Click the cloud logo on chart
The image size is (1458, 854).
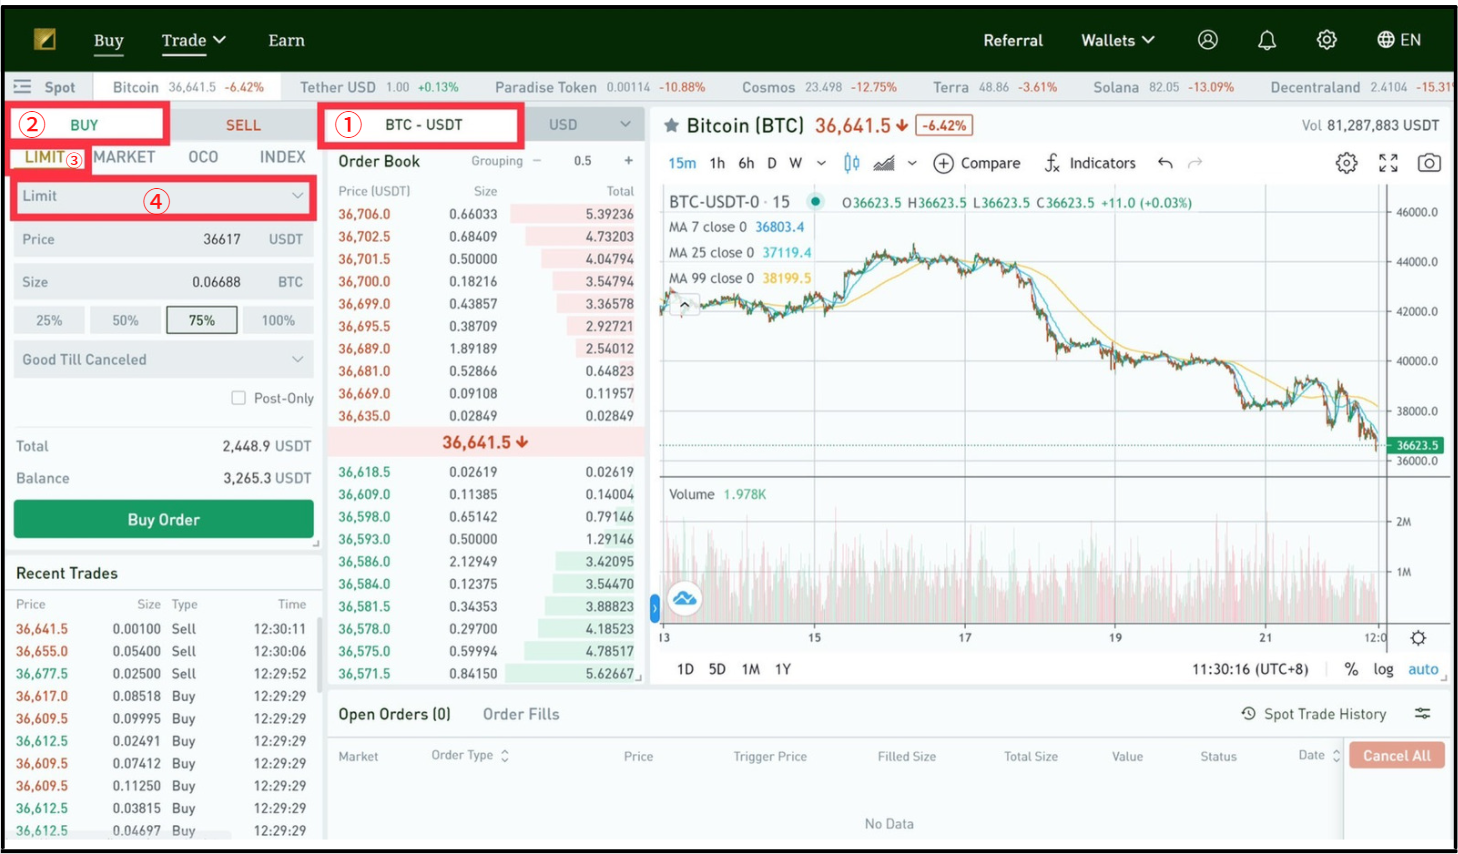tap(685, 599)
